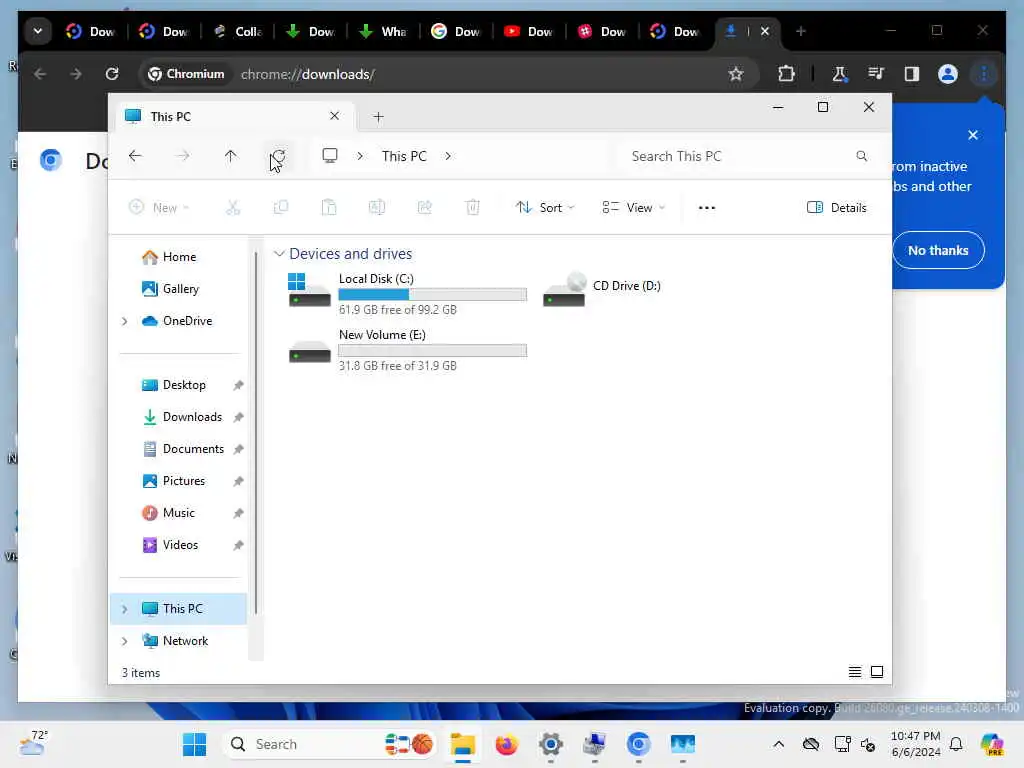Close the active Chromium downloads tab
The width and height of the screenshot is (1024, 768).
[x=765, y=31]
